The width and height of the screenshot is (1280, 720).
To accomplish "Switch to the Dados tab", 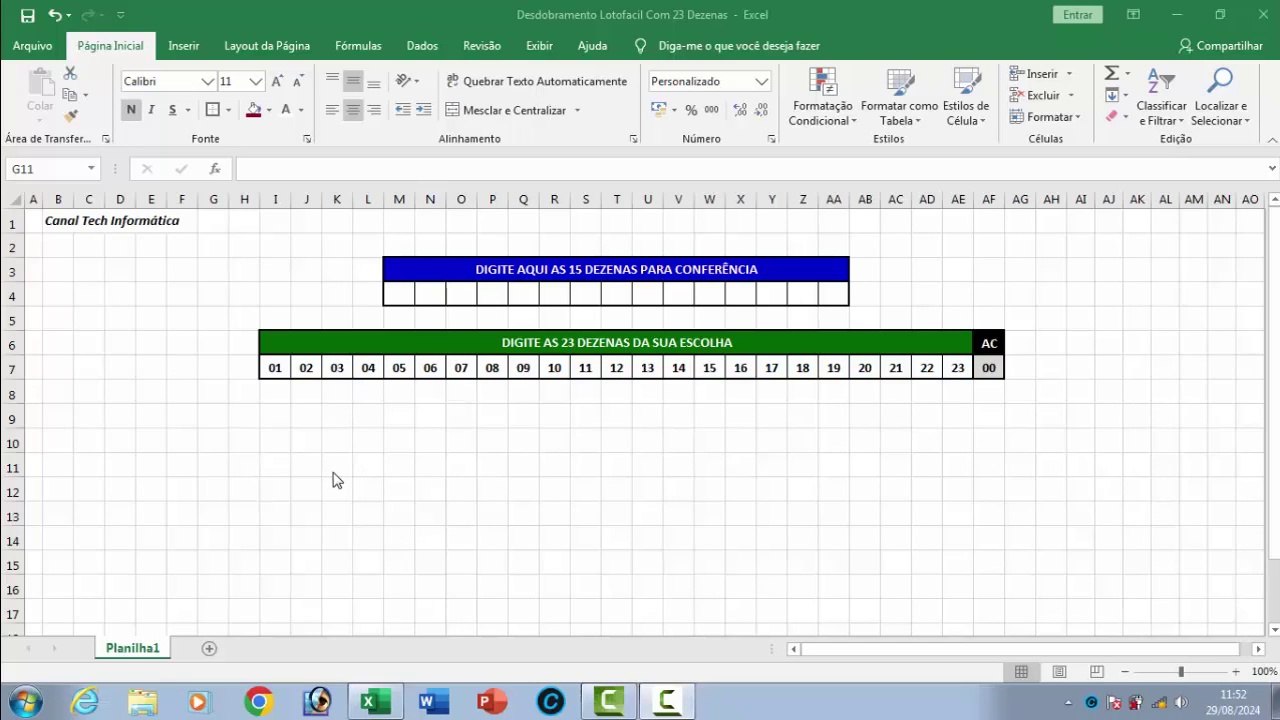I will pos(422,46).
